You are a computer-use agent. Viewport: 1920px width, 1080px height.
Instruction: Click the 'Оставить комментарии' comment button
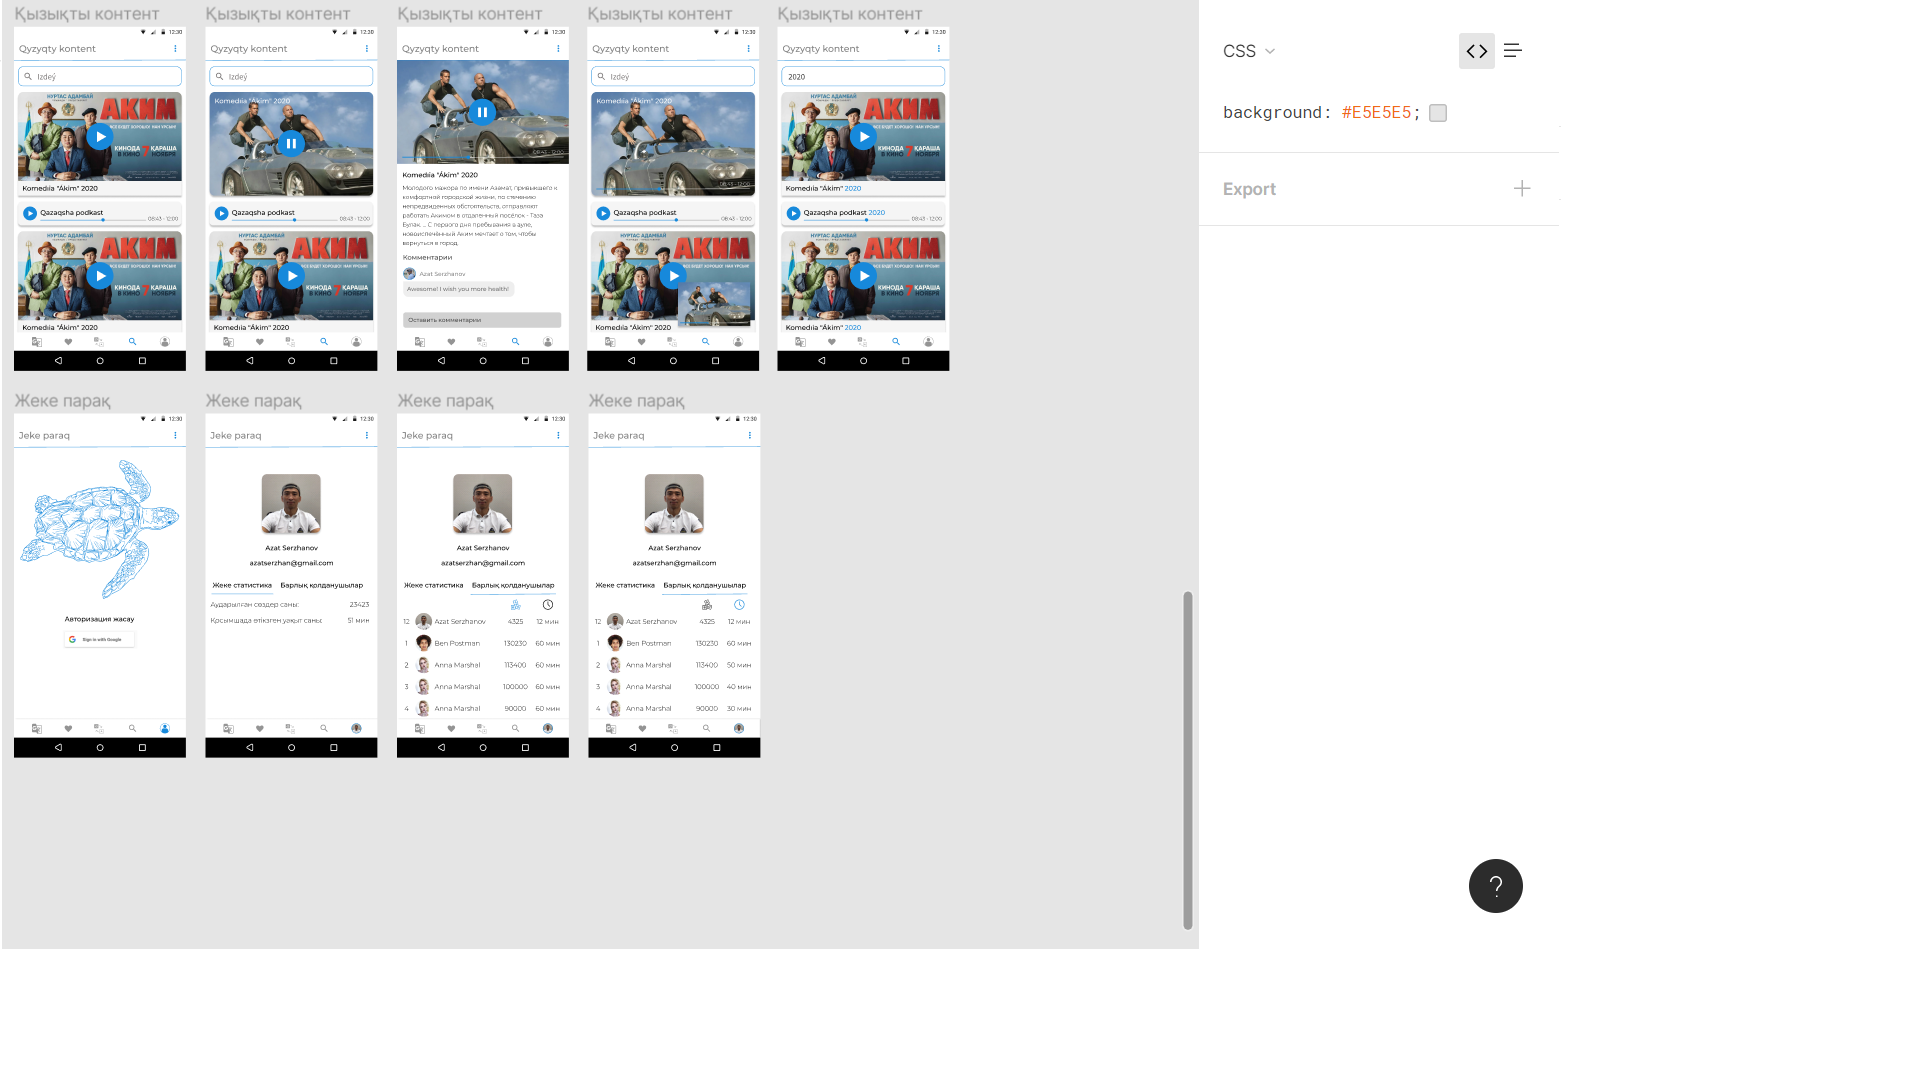482,320
